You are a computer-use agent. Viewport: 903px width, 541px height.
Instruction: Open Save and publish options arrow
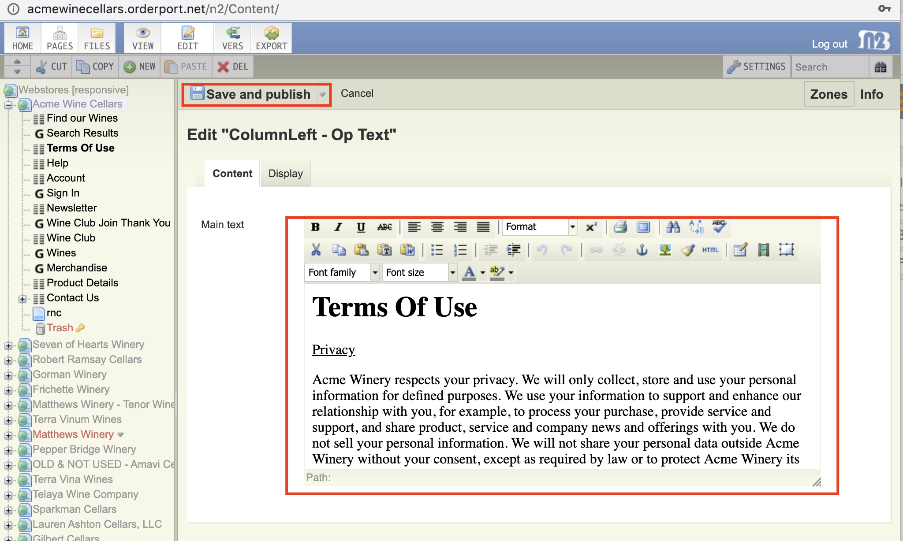pyautogui.click(x=322, y=94)
